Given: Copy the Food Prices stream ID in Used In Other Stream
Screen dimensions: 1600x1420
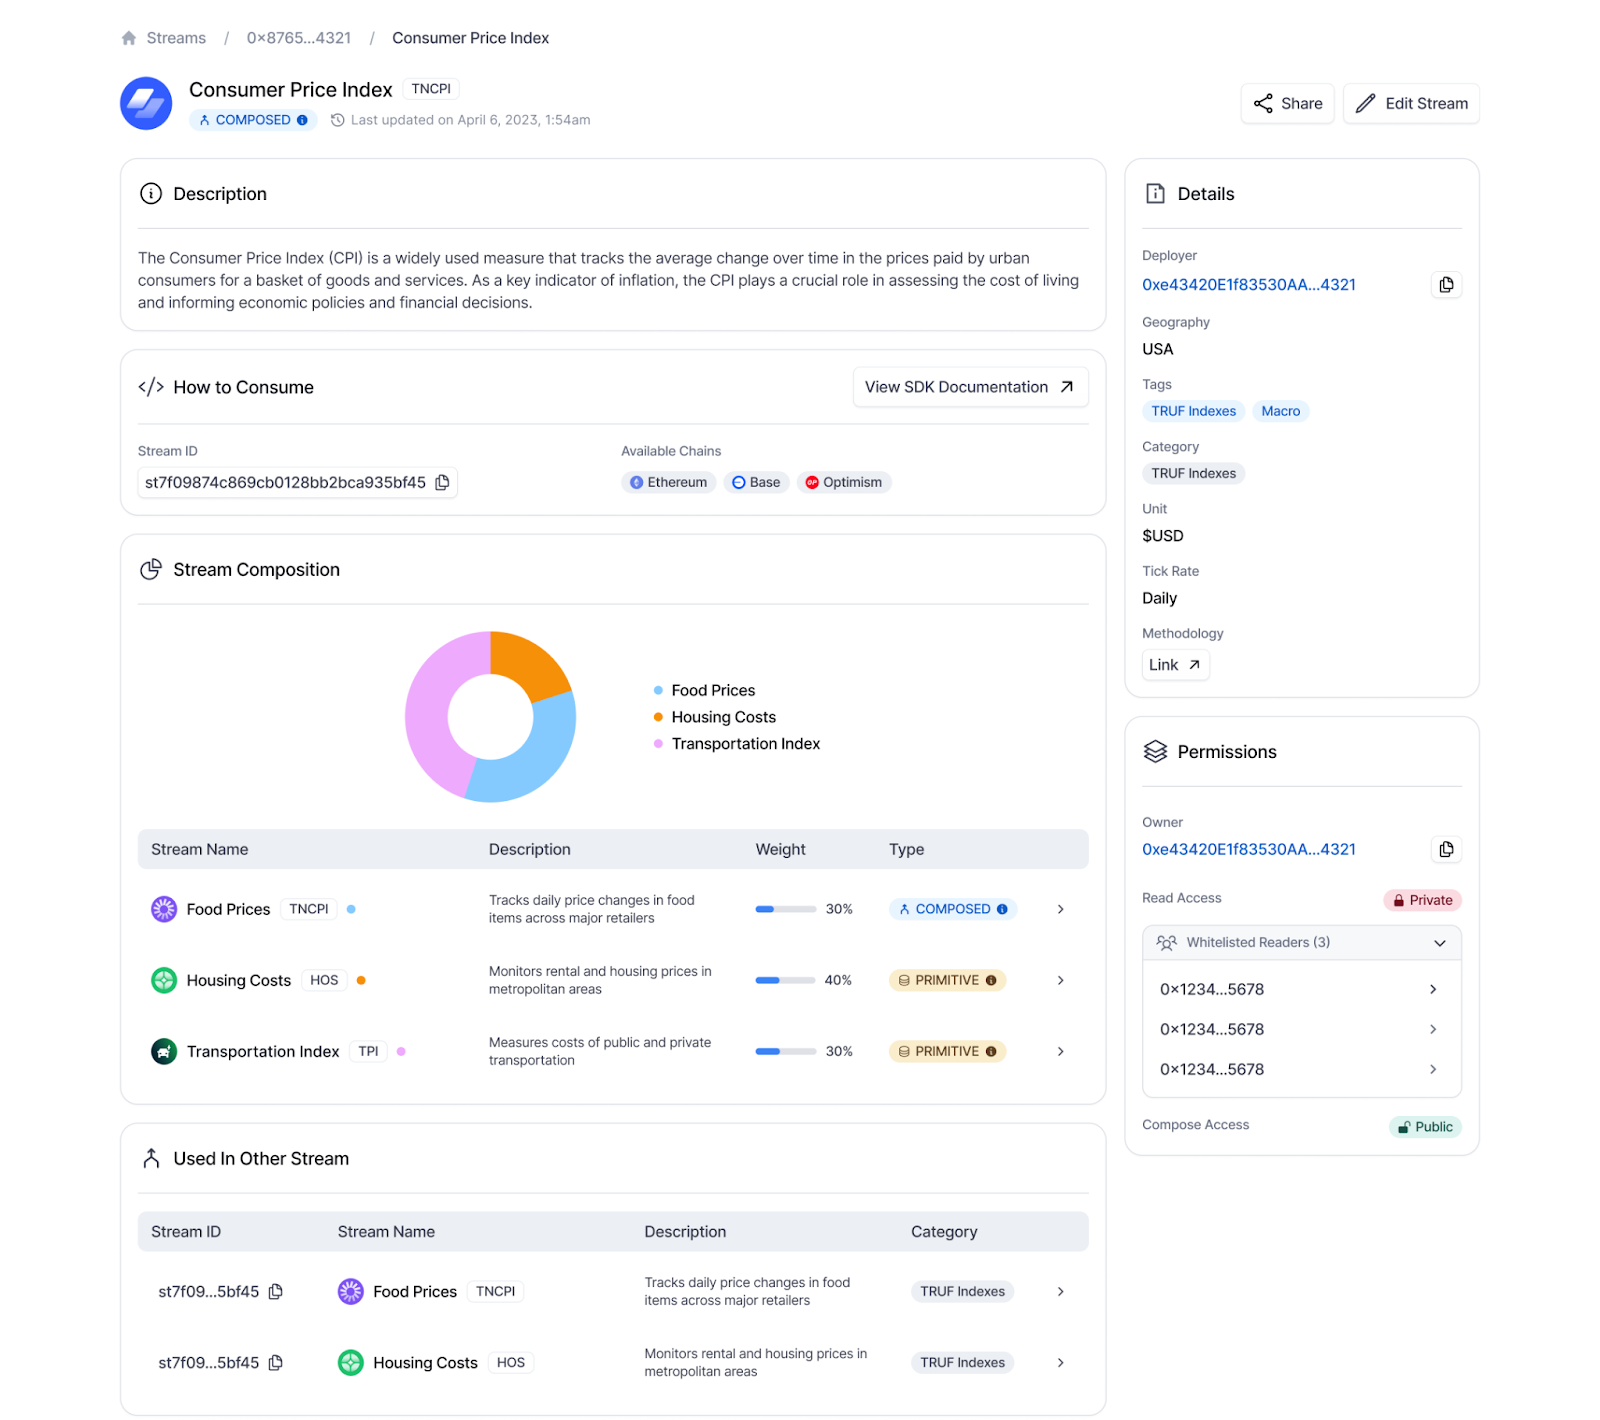Looking at the screenshot, I should 276,1292.
